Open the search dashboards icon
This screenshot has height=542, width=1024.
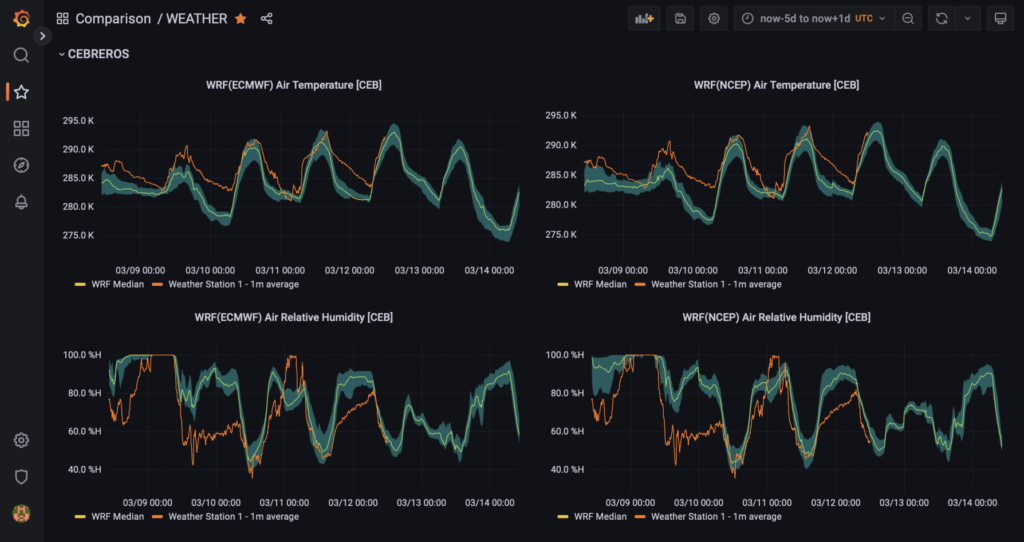pyautogui.click(x=22, y=56)
